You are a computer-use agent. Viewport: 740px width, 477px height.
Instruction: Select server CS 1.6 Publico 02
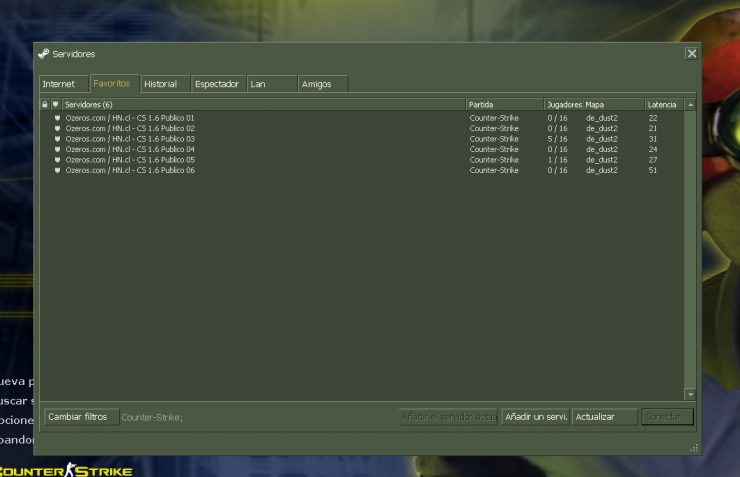(x=362, y=128)
